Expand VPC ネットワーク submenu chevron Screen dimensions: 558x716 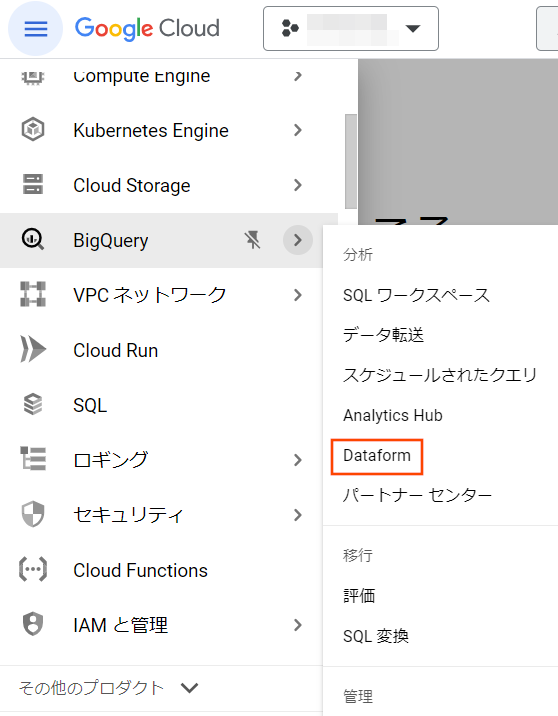298,295
